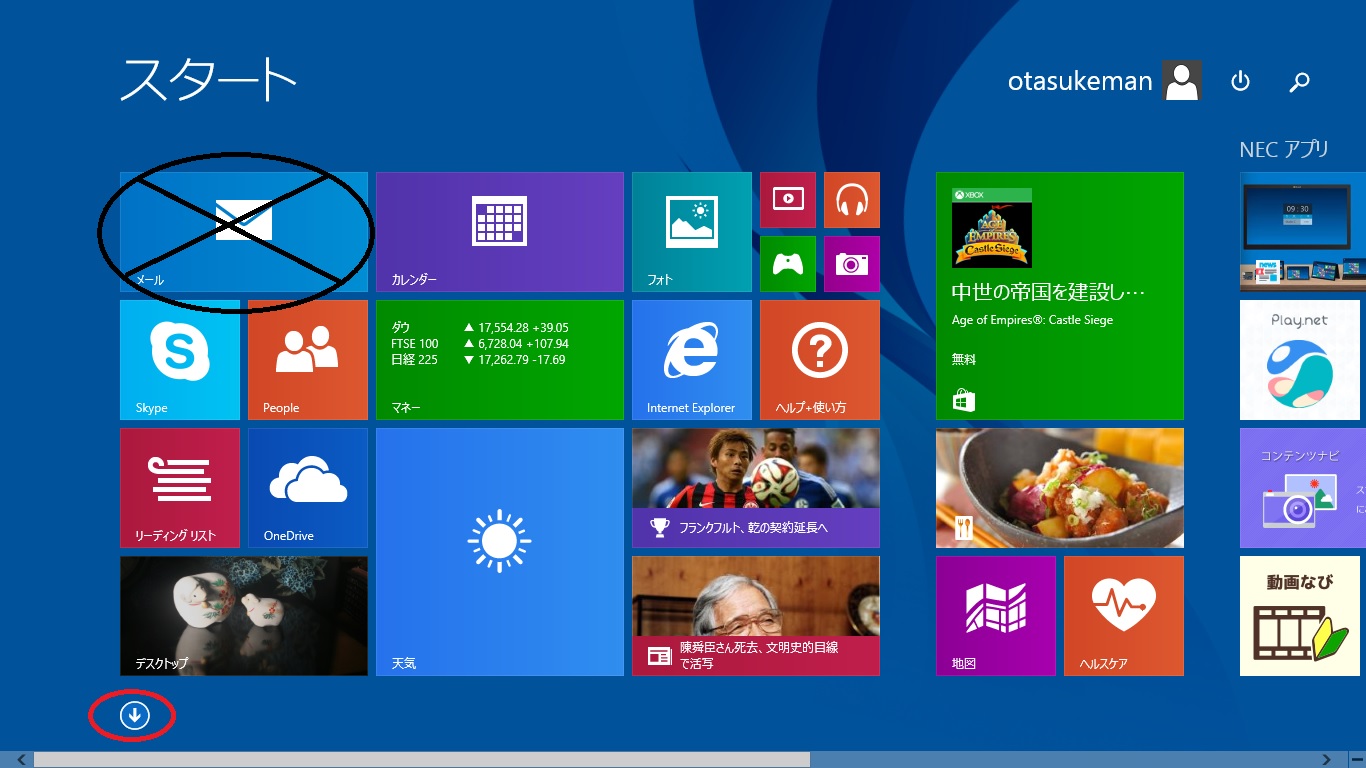This screenshot has width=1366, height=768.
Task: Click the horizontal scrollbar thumb
Action: point(422,760)
